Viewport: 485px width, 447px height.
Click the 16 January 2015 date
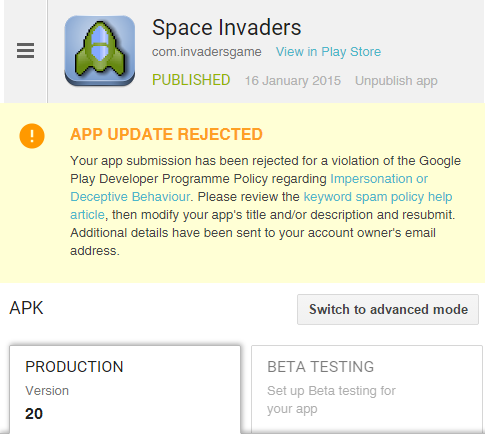[x=293, y=81]
